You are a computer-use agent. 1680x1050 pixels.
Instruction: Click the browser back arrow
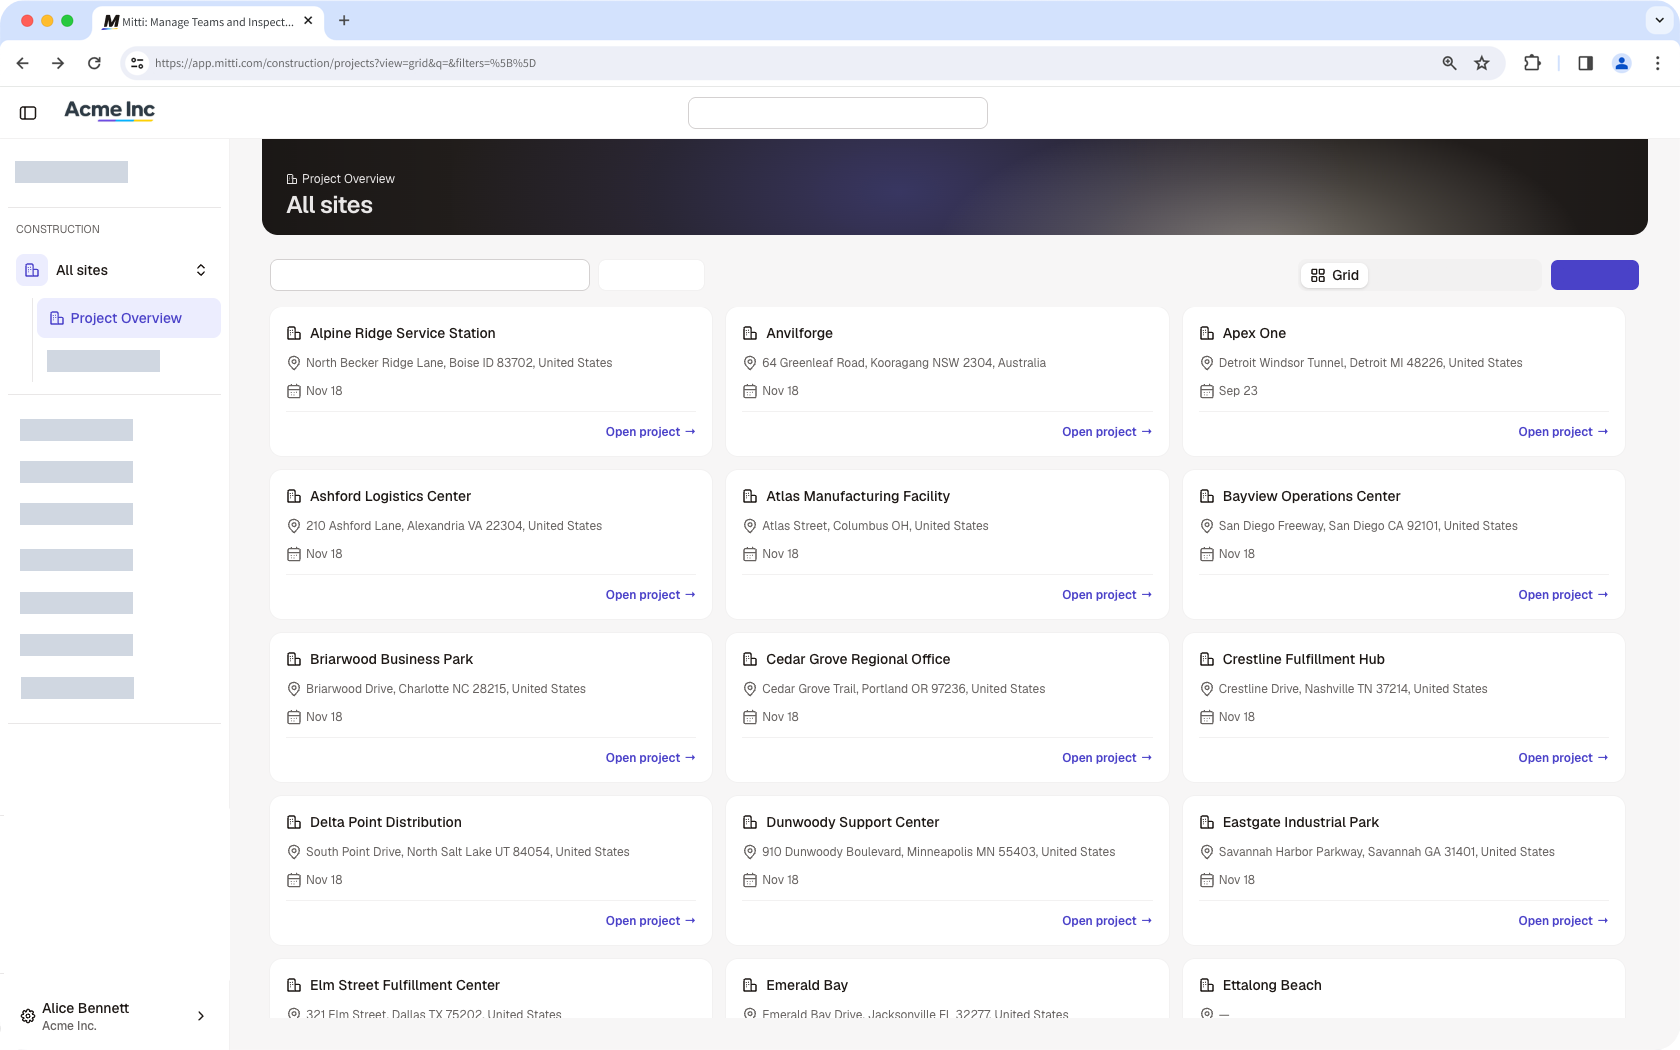pos(23,63)
